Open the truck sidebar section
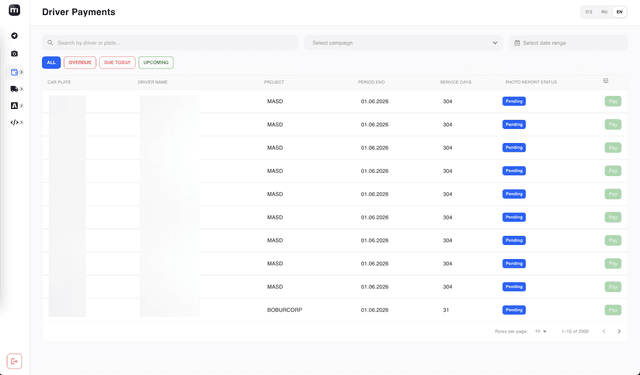 coord(14,89)
